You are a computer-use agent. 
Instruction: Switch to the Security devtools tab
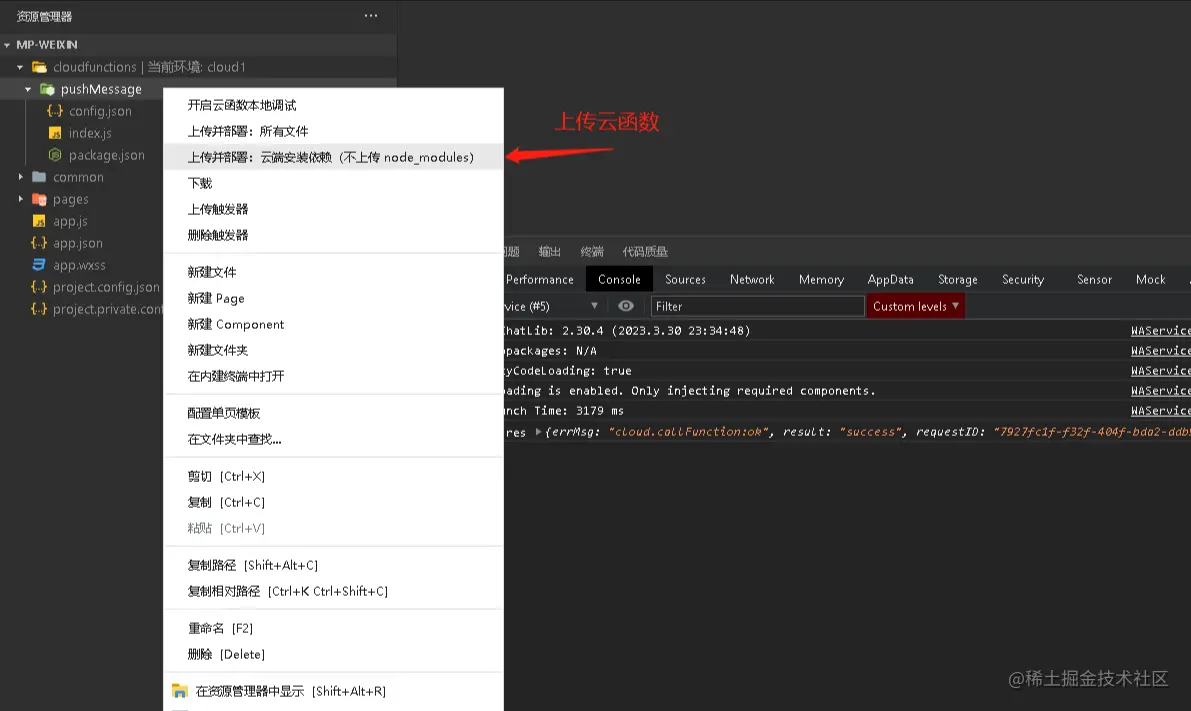click(x=1022, y=280)
